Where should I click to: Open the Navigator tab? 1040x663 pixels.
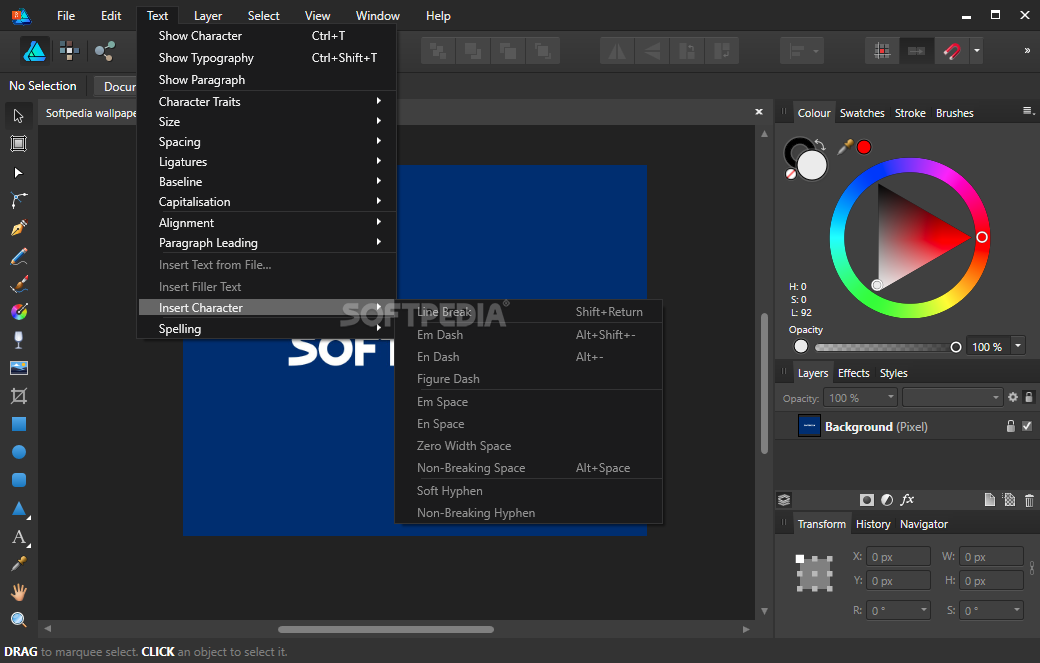tap(923, 524)
